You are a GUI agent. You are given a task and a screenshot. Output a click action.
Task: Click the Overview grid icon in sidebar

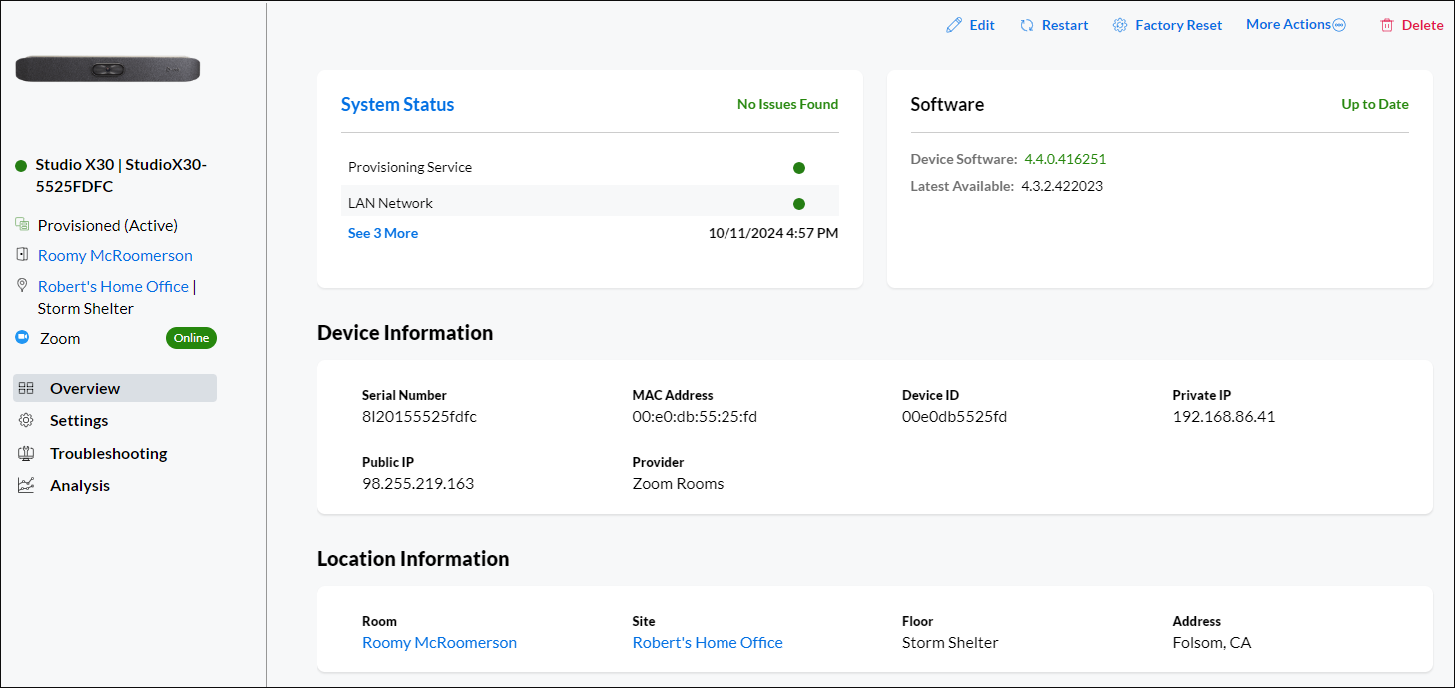coord(27,388)
